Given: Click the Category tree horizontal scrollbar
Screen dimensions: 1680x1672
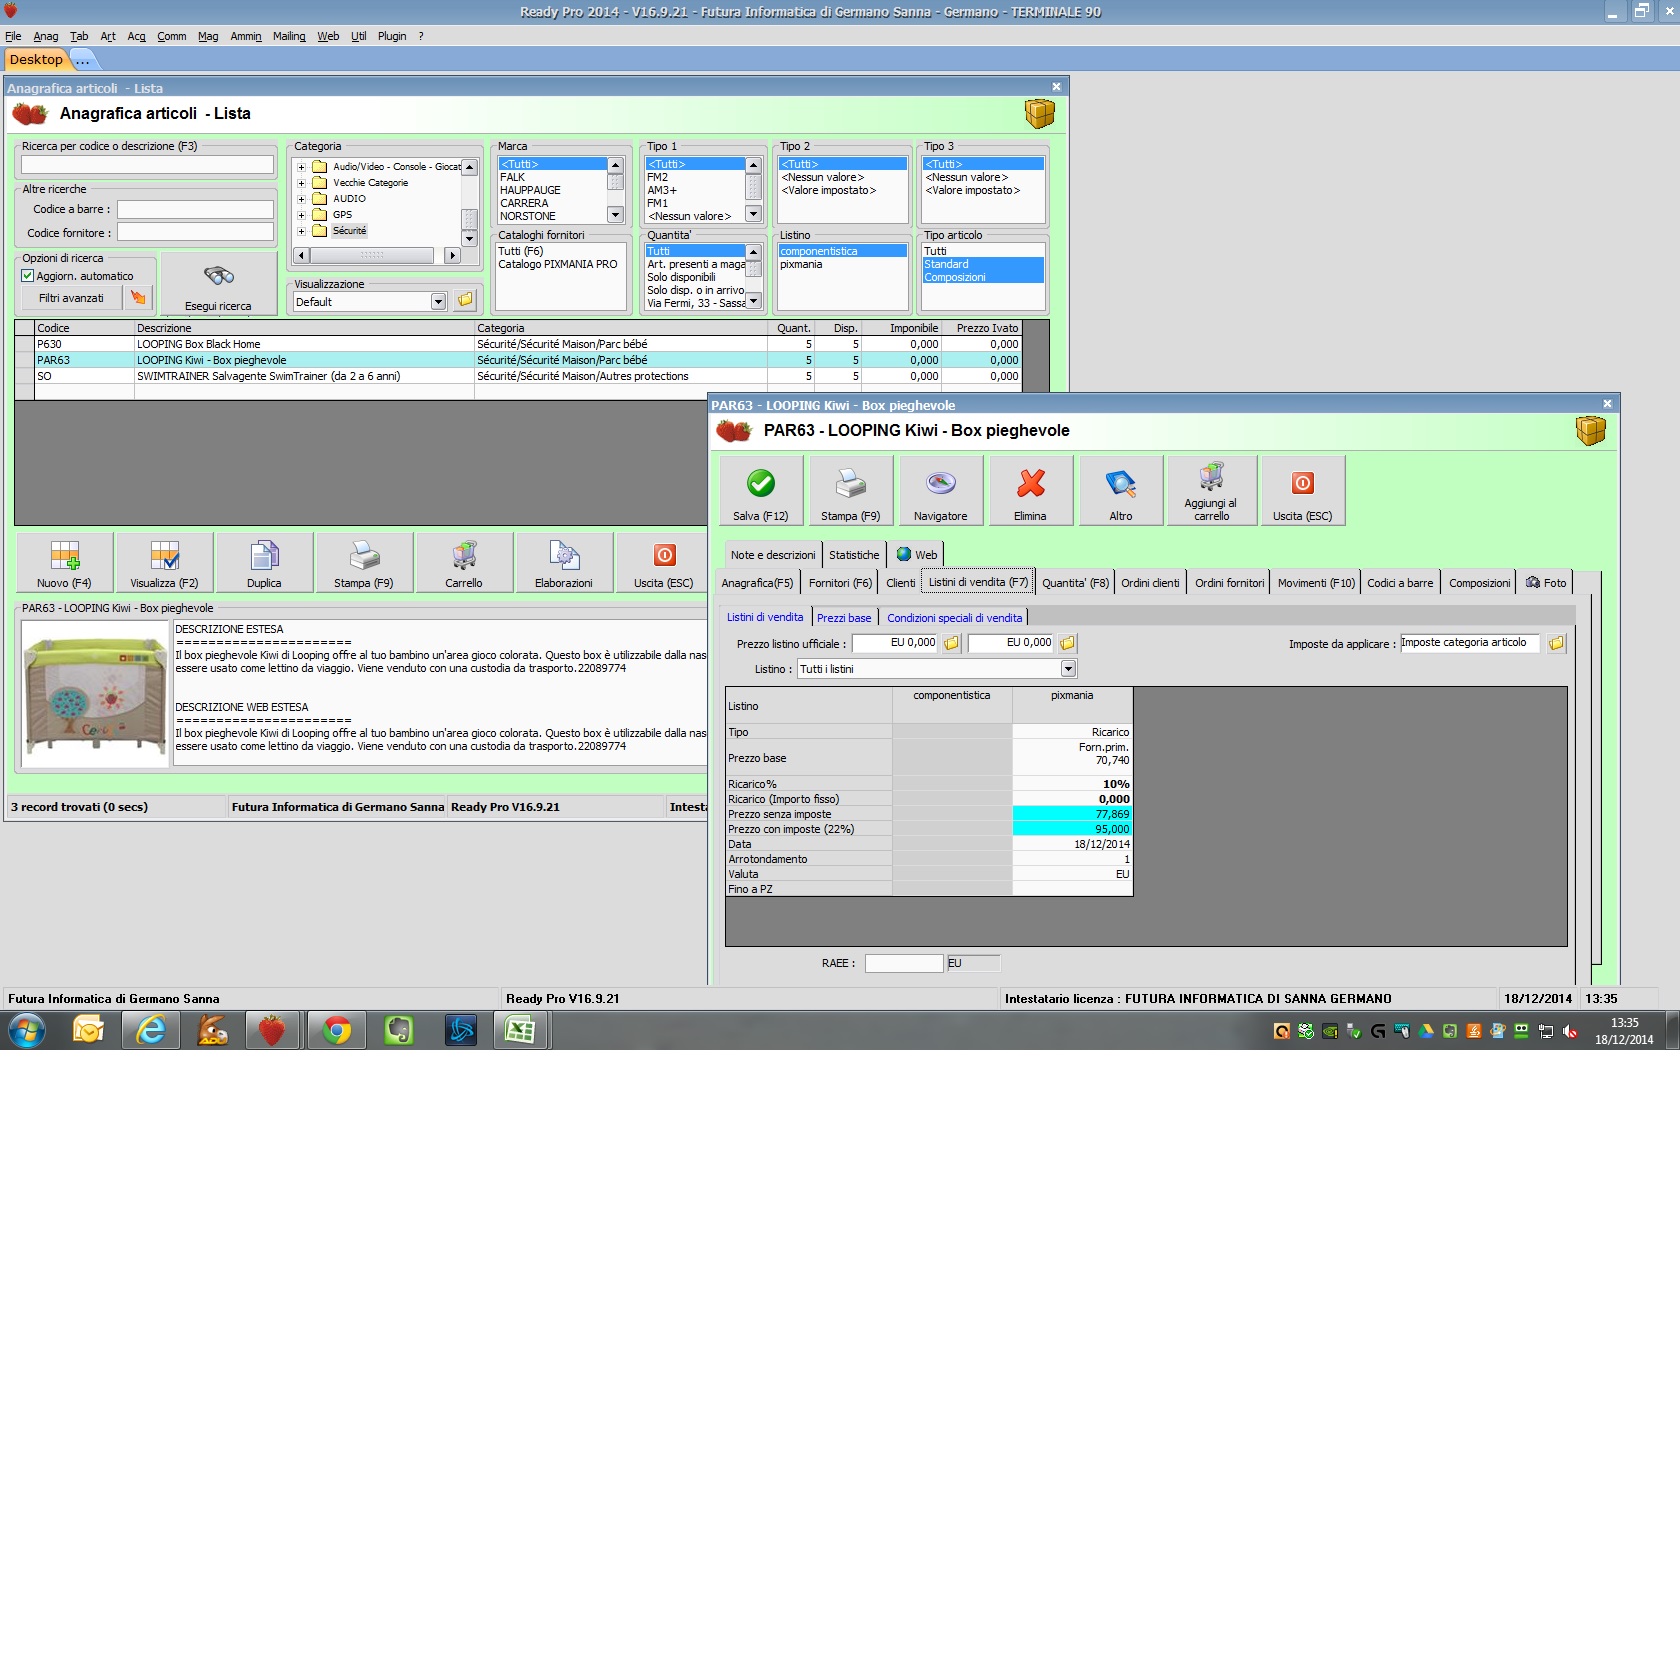Looking at the screenshot, I should (x=376, y=255).
